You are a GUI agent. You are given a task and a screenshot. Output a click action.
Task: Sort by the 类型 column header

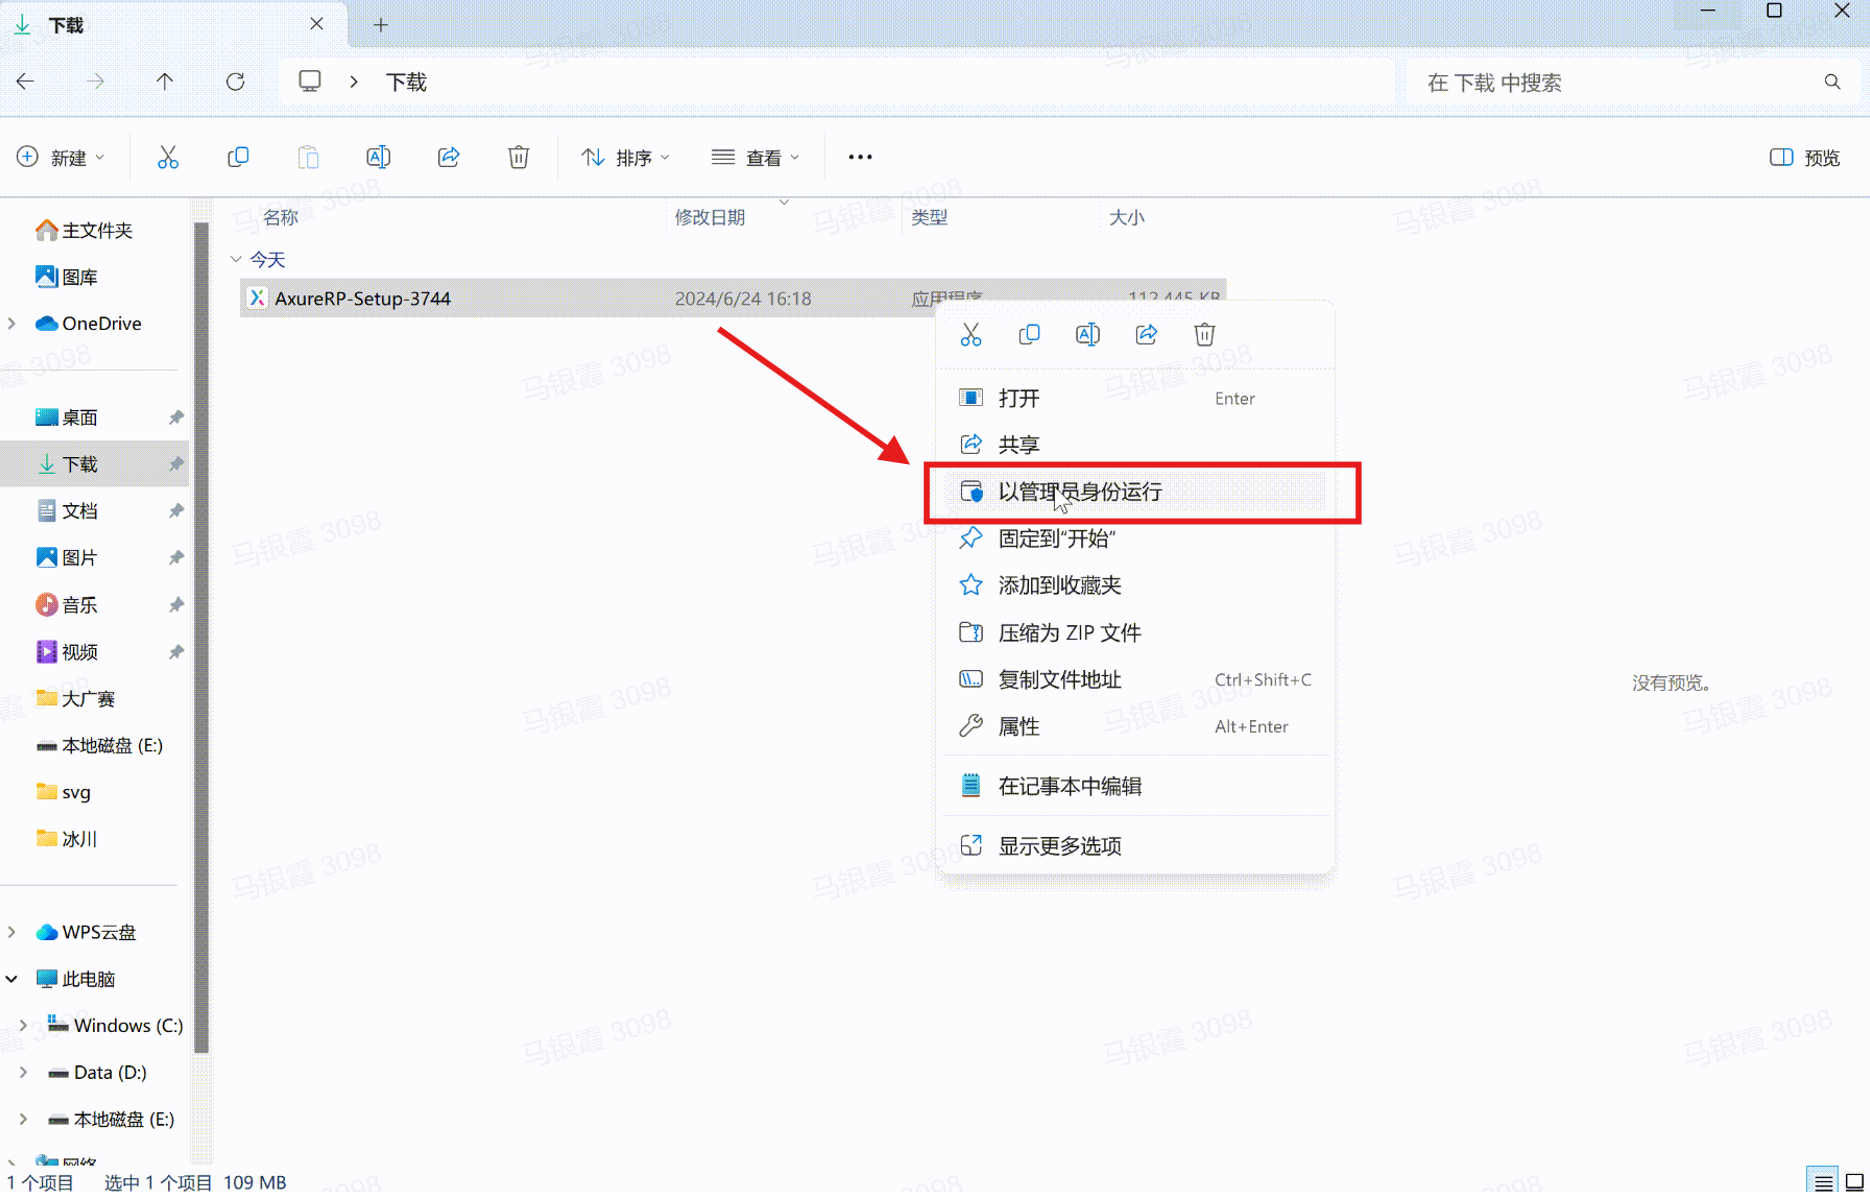coord(929,217)
